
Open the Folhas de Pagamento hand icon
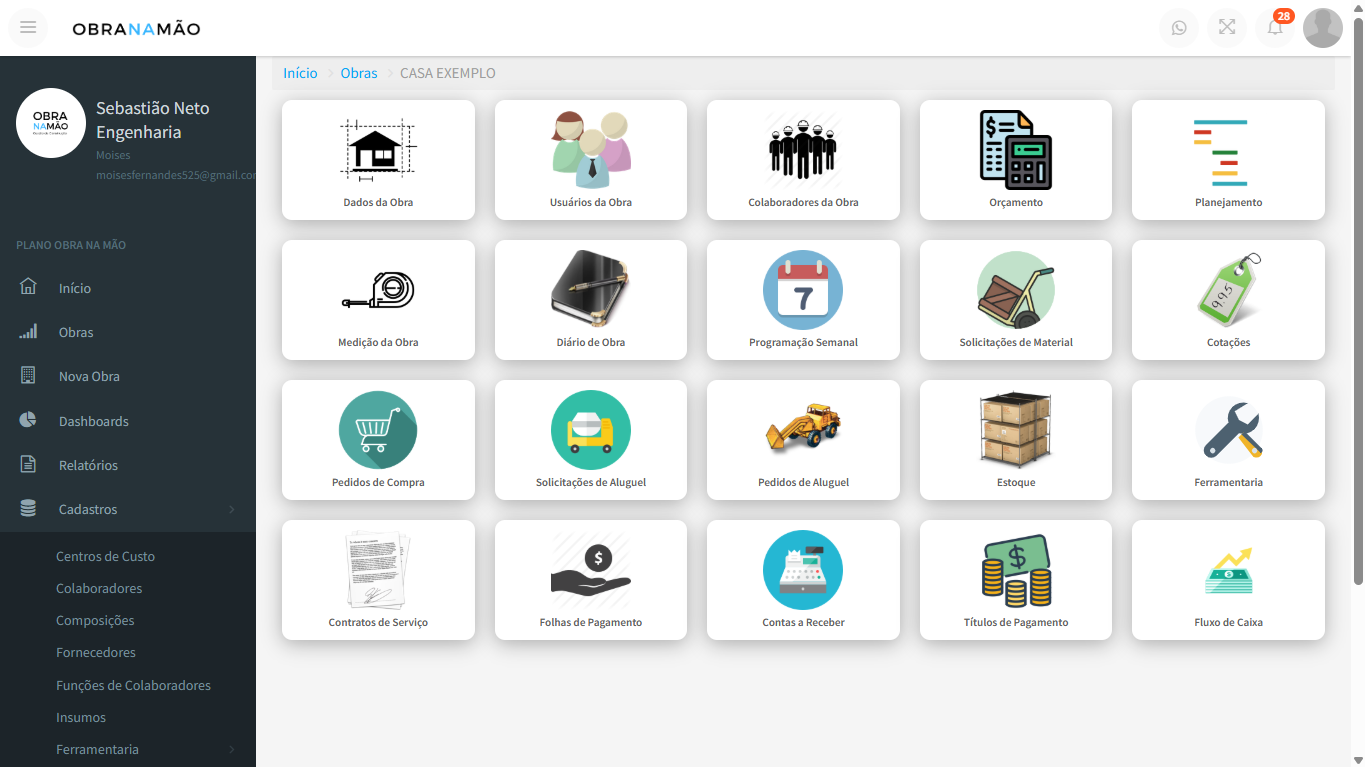coord(591,570)
